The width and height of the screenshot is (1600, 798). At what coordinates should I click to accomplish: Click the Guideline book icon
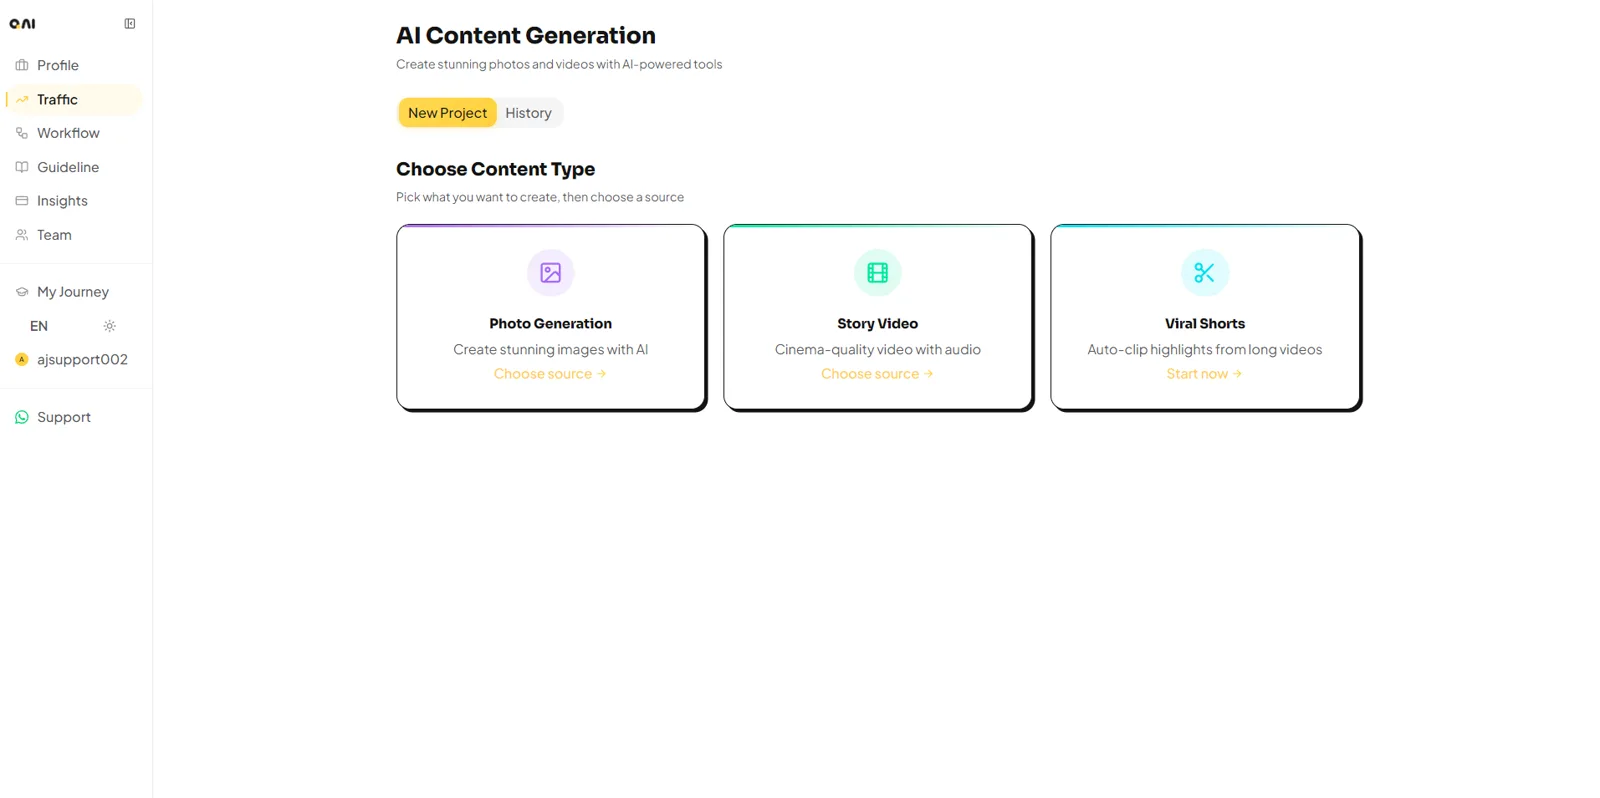coord(22,167)
